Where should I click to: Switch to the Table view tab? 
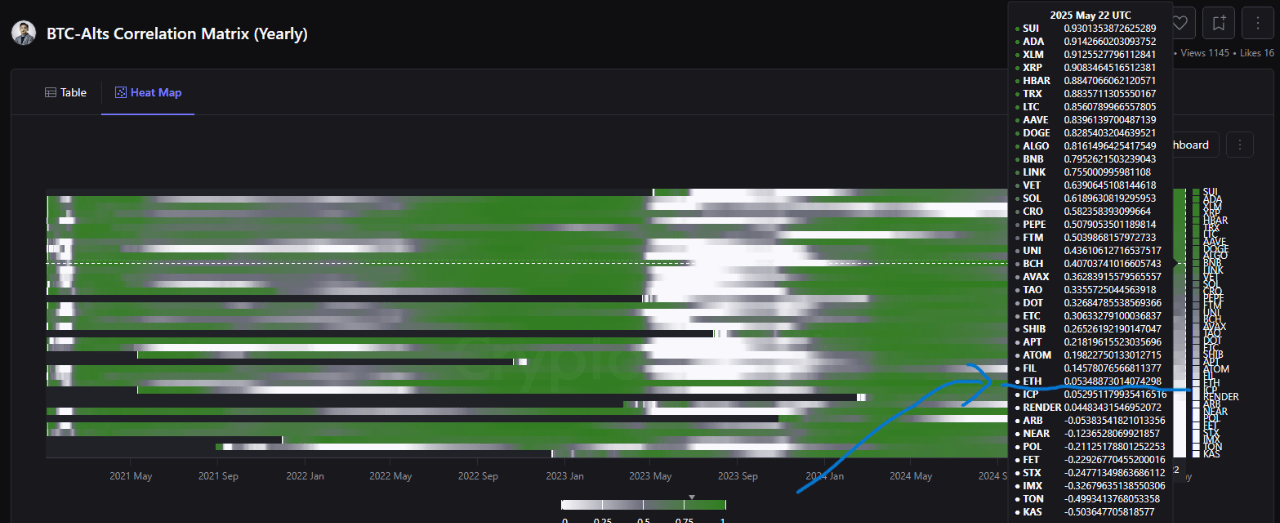(65, 92)
